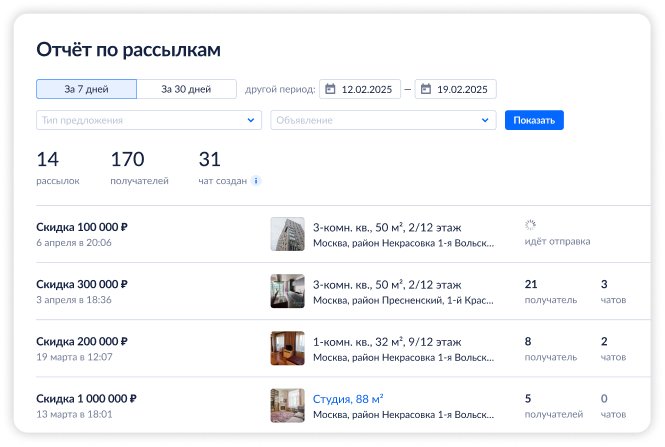
Task: Open the room thumbnail for 300 000 ₽ discount
Action: 287,291
